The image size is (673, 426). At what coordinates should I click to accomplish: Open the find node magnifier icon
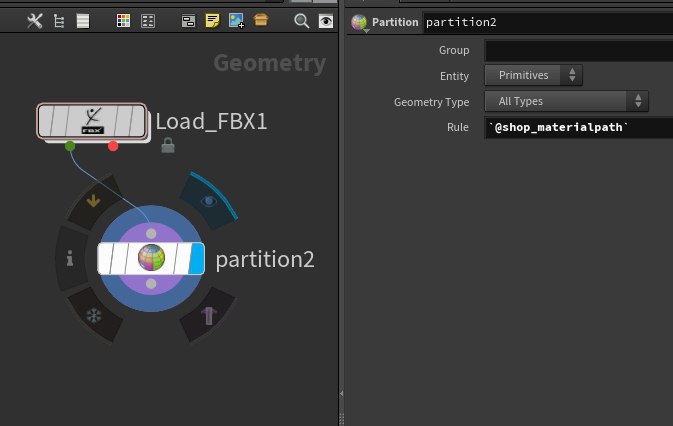[x=301, y=21]
